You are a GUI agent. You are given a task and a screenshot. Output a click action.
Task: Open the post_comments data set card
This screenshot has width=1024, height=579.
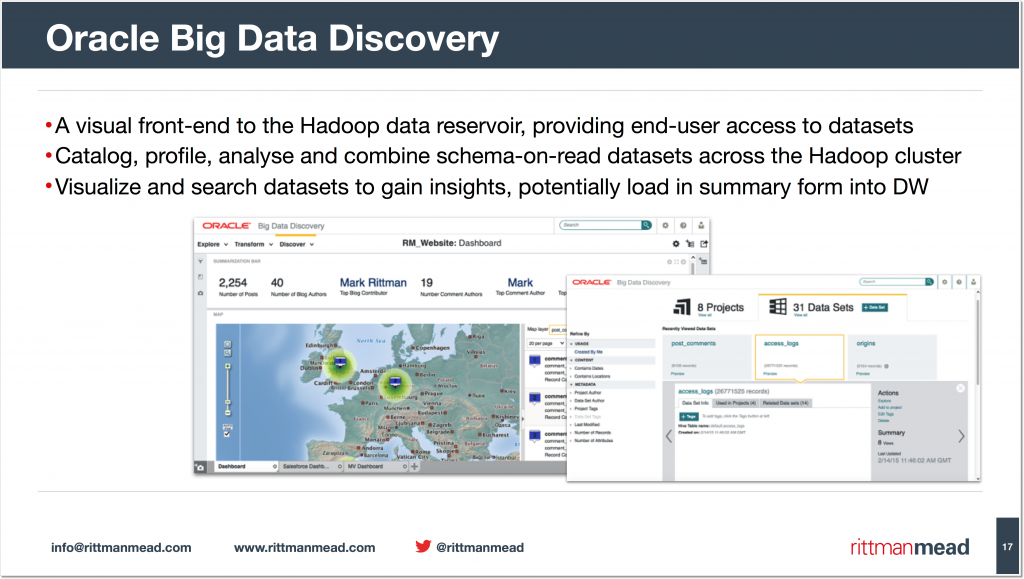pos(709,356)
